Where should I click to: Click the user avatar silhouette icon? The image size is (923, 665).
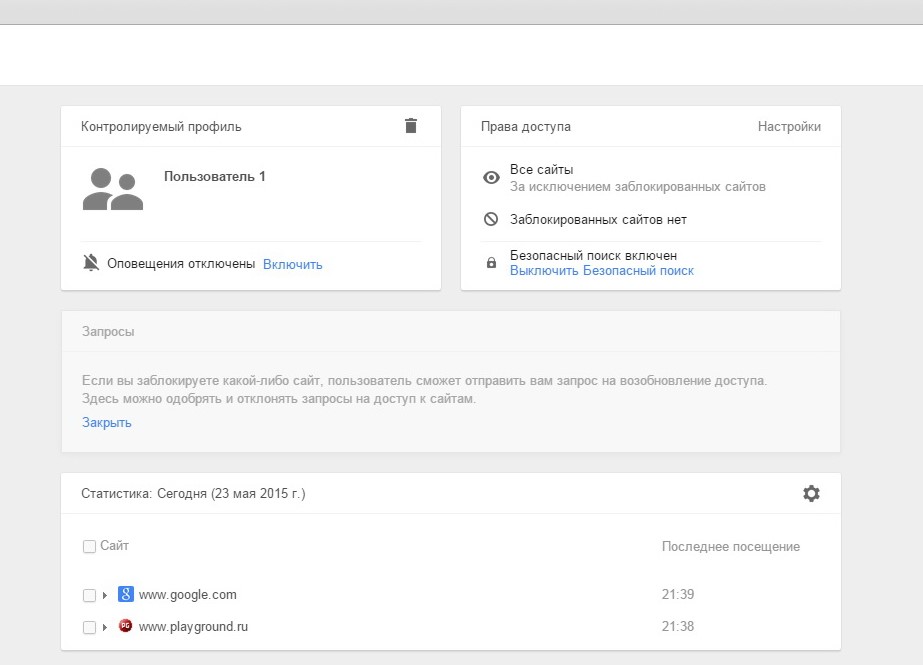tap(112, 189)
